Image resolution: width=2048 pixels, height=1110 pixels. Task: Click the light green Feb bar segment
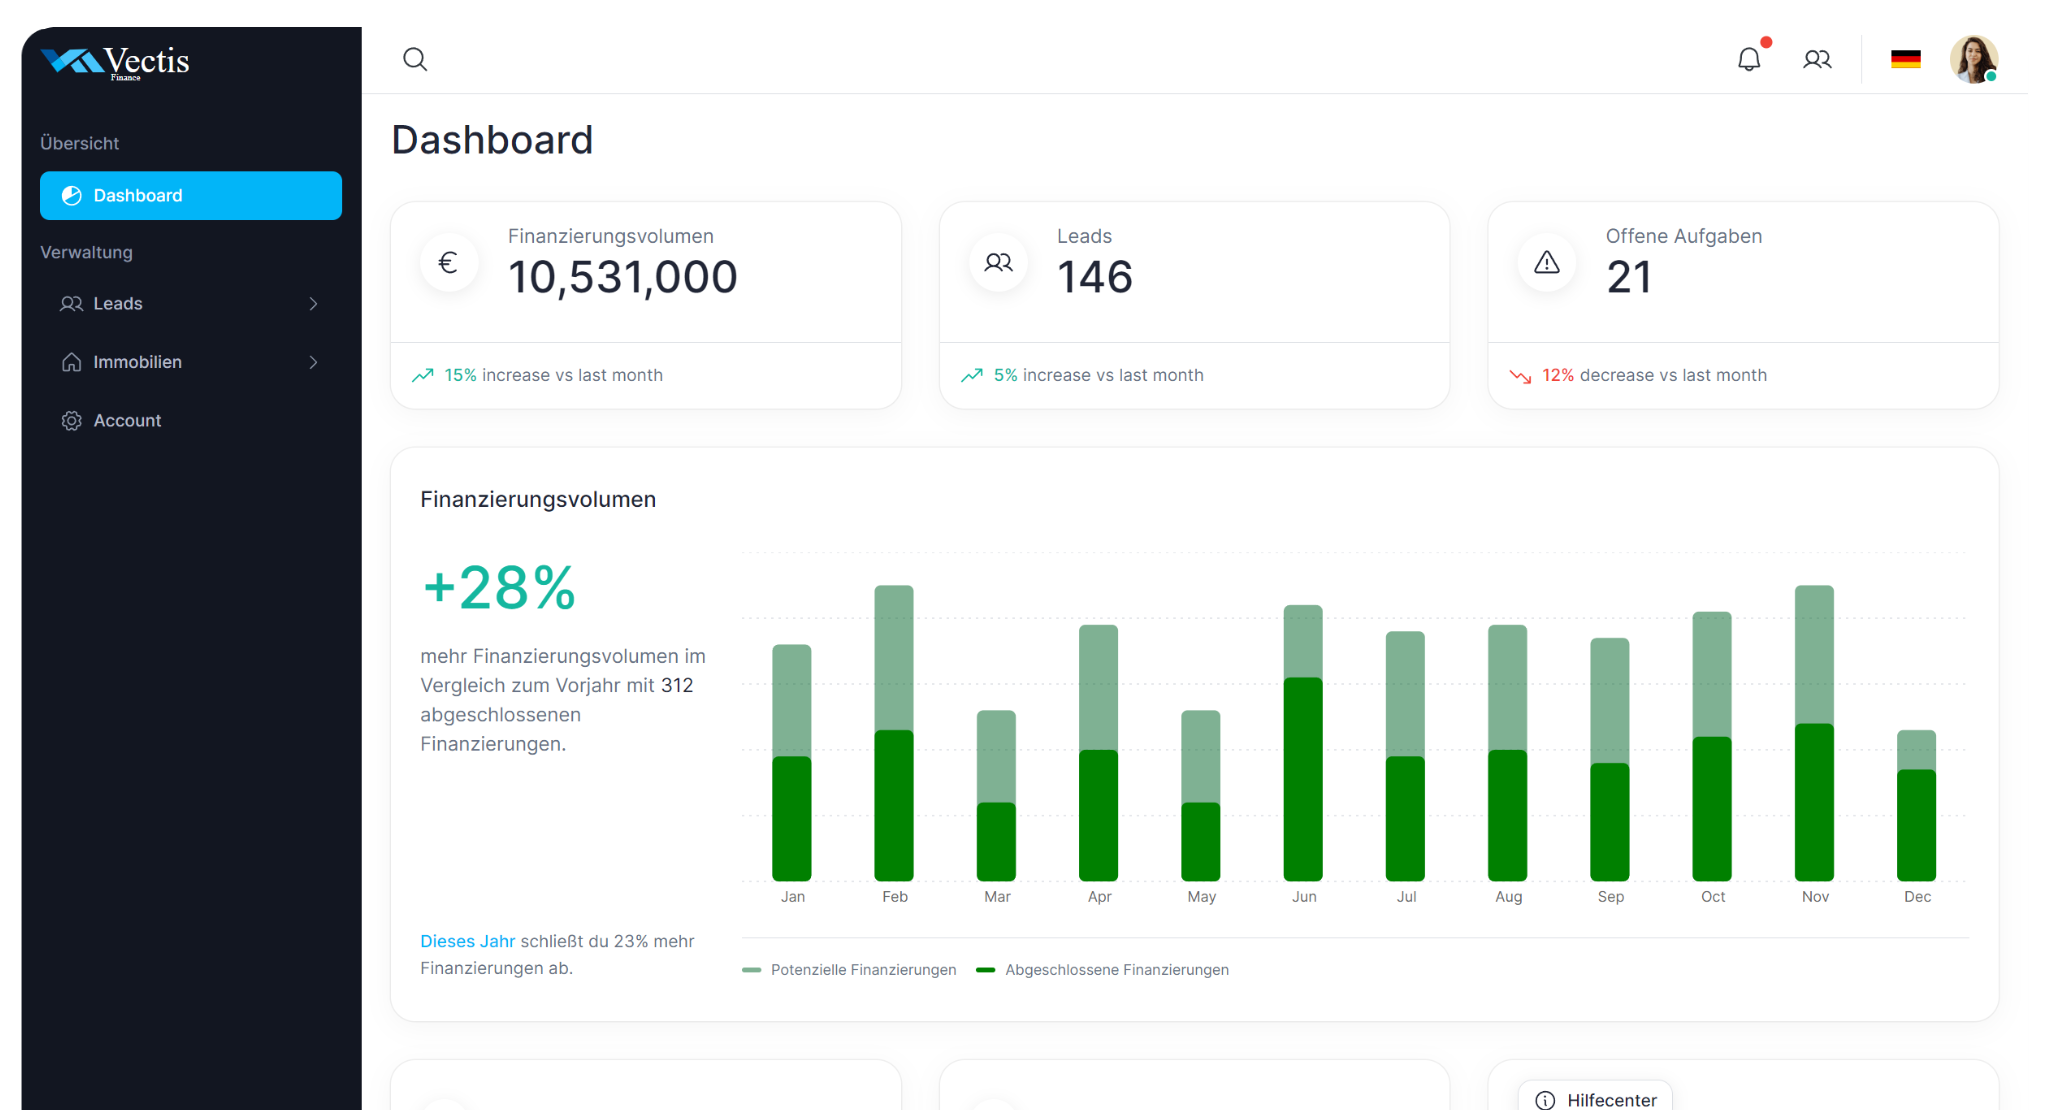pos(894,657)
